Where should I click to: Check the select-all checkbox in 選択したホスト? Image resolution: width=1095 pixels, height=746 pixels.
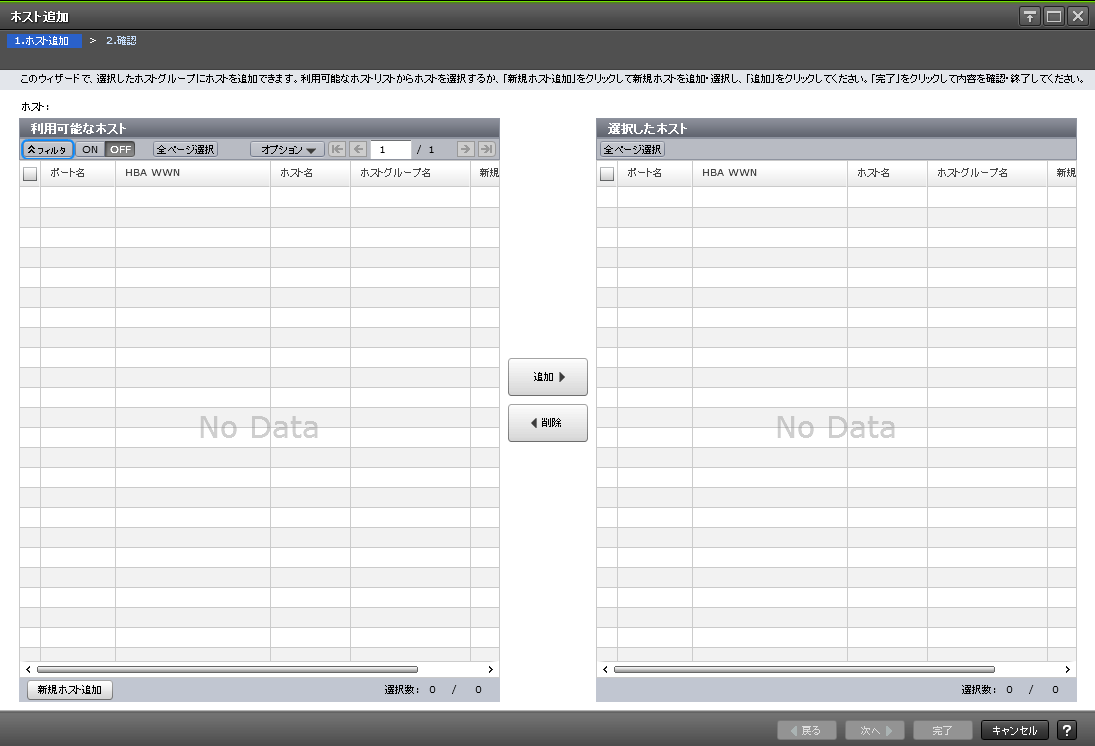click(606, 172)
